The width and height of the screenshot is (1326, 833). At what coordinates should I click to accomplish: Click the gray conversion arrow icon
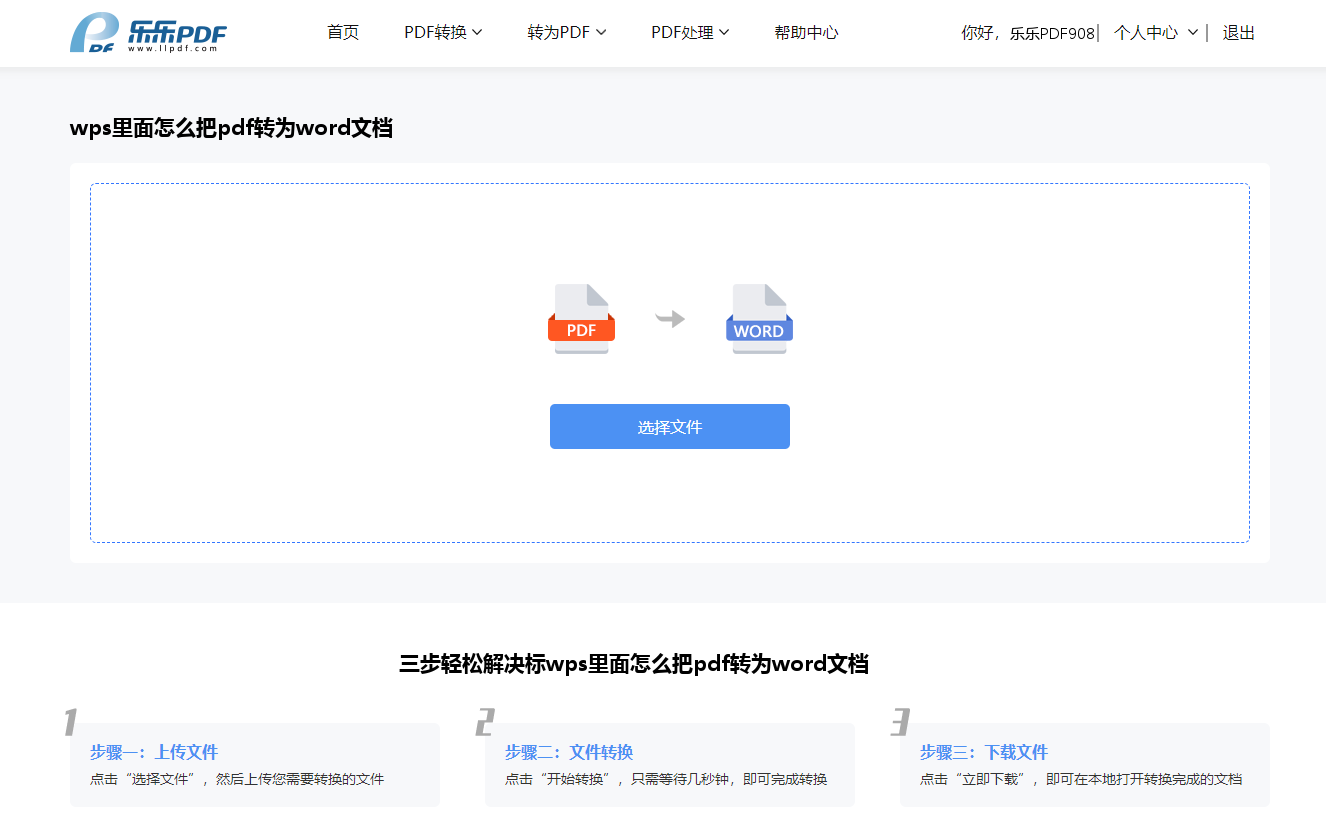coord(670,319)
